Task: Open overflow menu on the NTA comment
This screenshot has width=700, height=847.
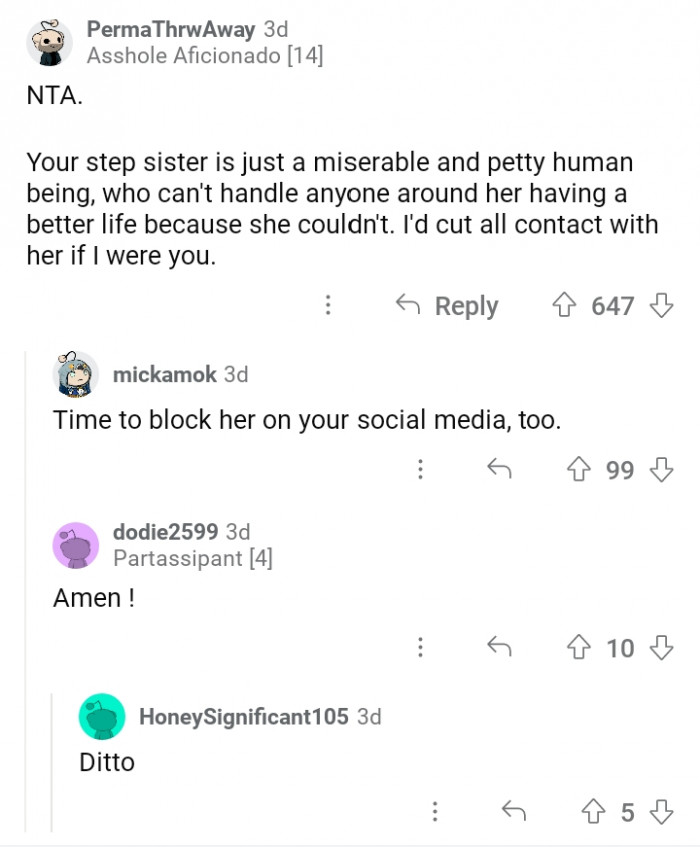Action: (x=328, y=306)
